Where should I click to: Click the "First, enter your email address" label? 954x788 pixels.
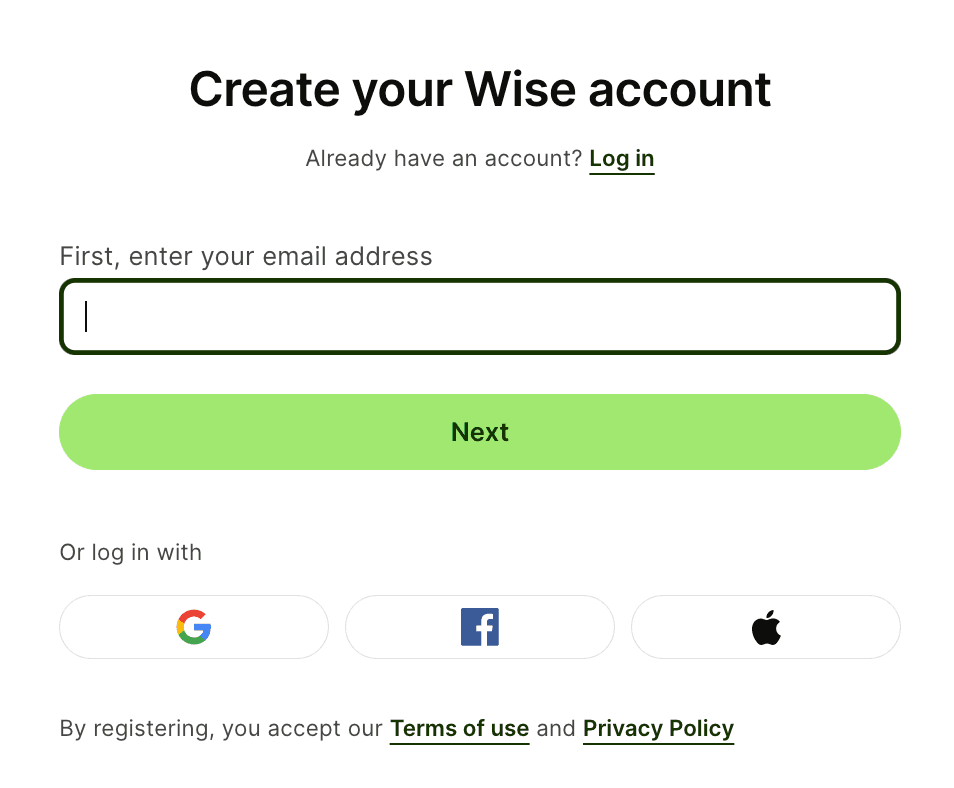point(246,257)
